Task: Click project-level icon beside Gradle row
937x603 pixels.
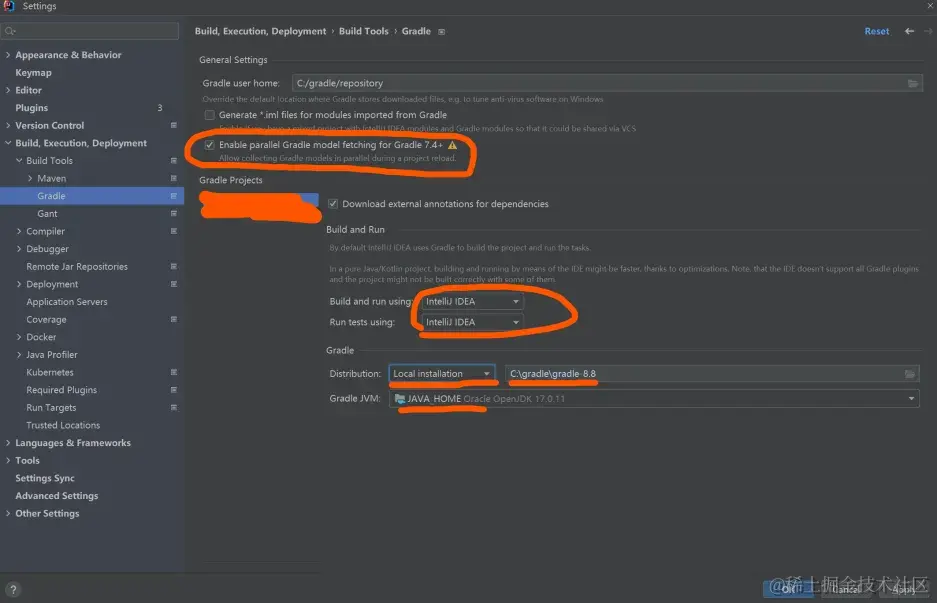Action: 173,195
